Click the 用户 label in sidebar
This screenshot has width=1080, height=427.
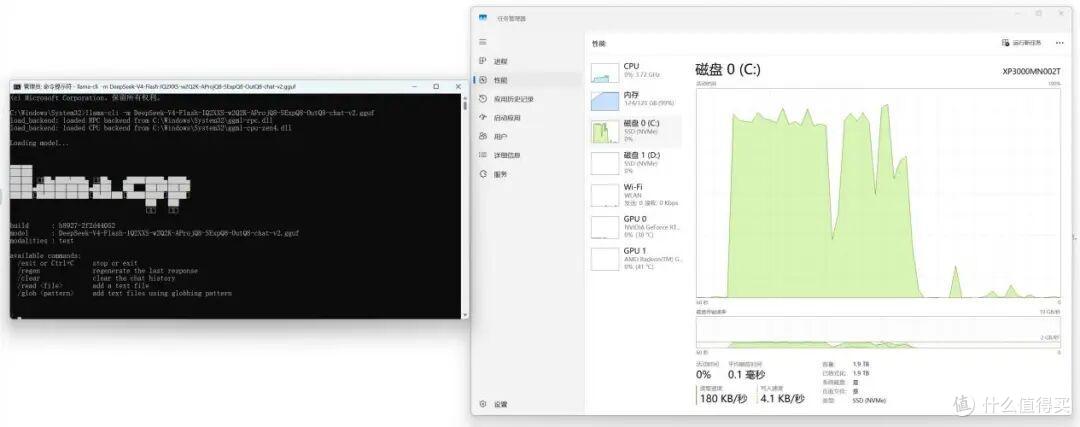tap(501, 136)
